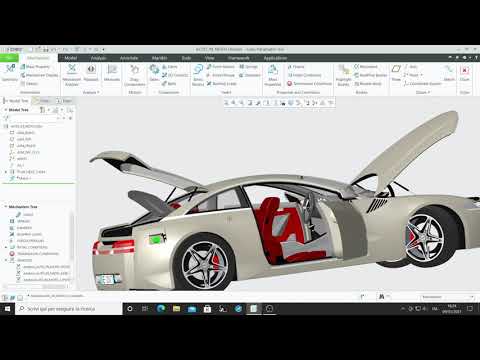This screenshot has width=480, height=360.
Task: Select the 3D Contacts tool
Action: pyautogui.click(x=175, y=75)
